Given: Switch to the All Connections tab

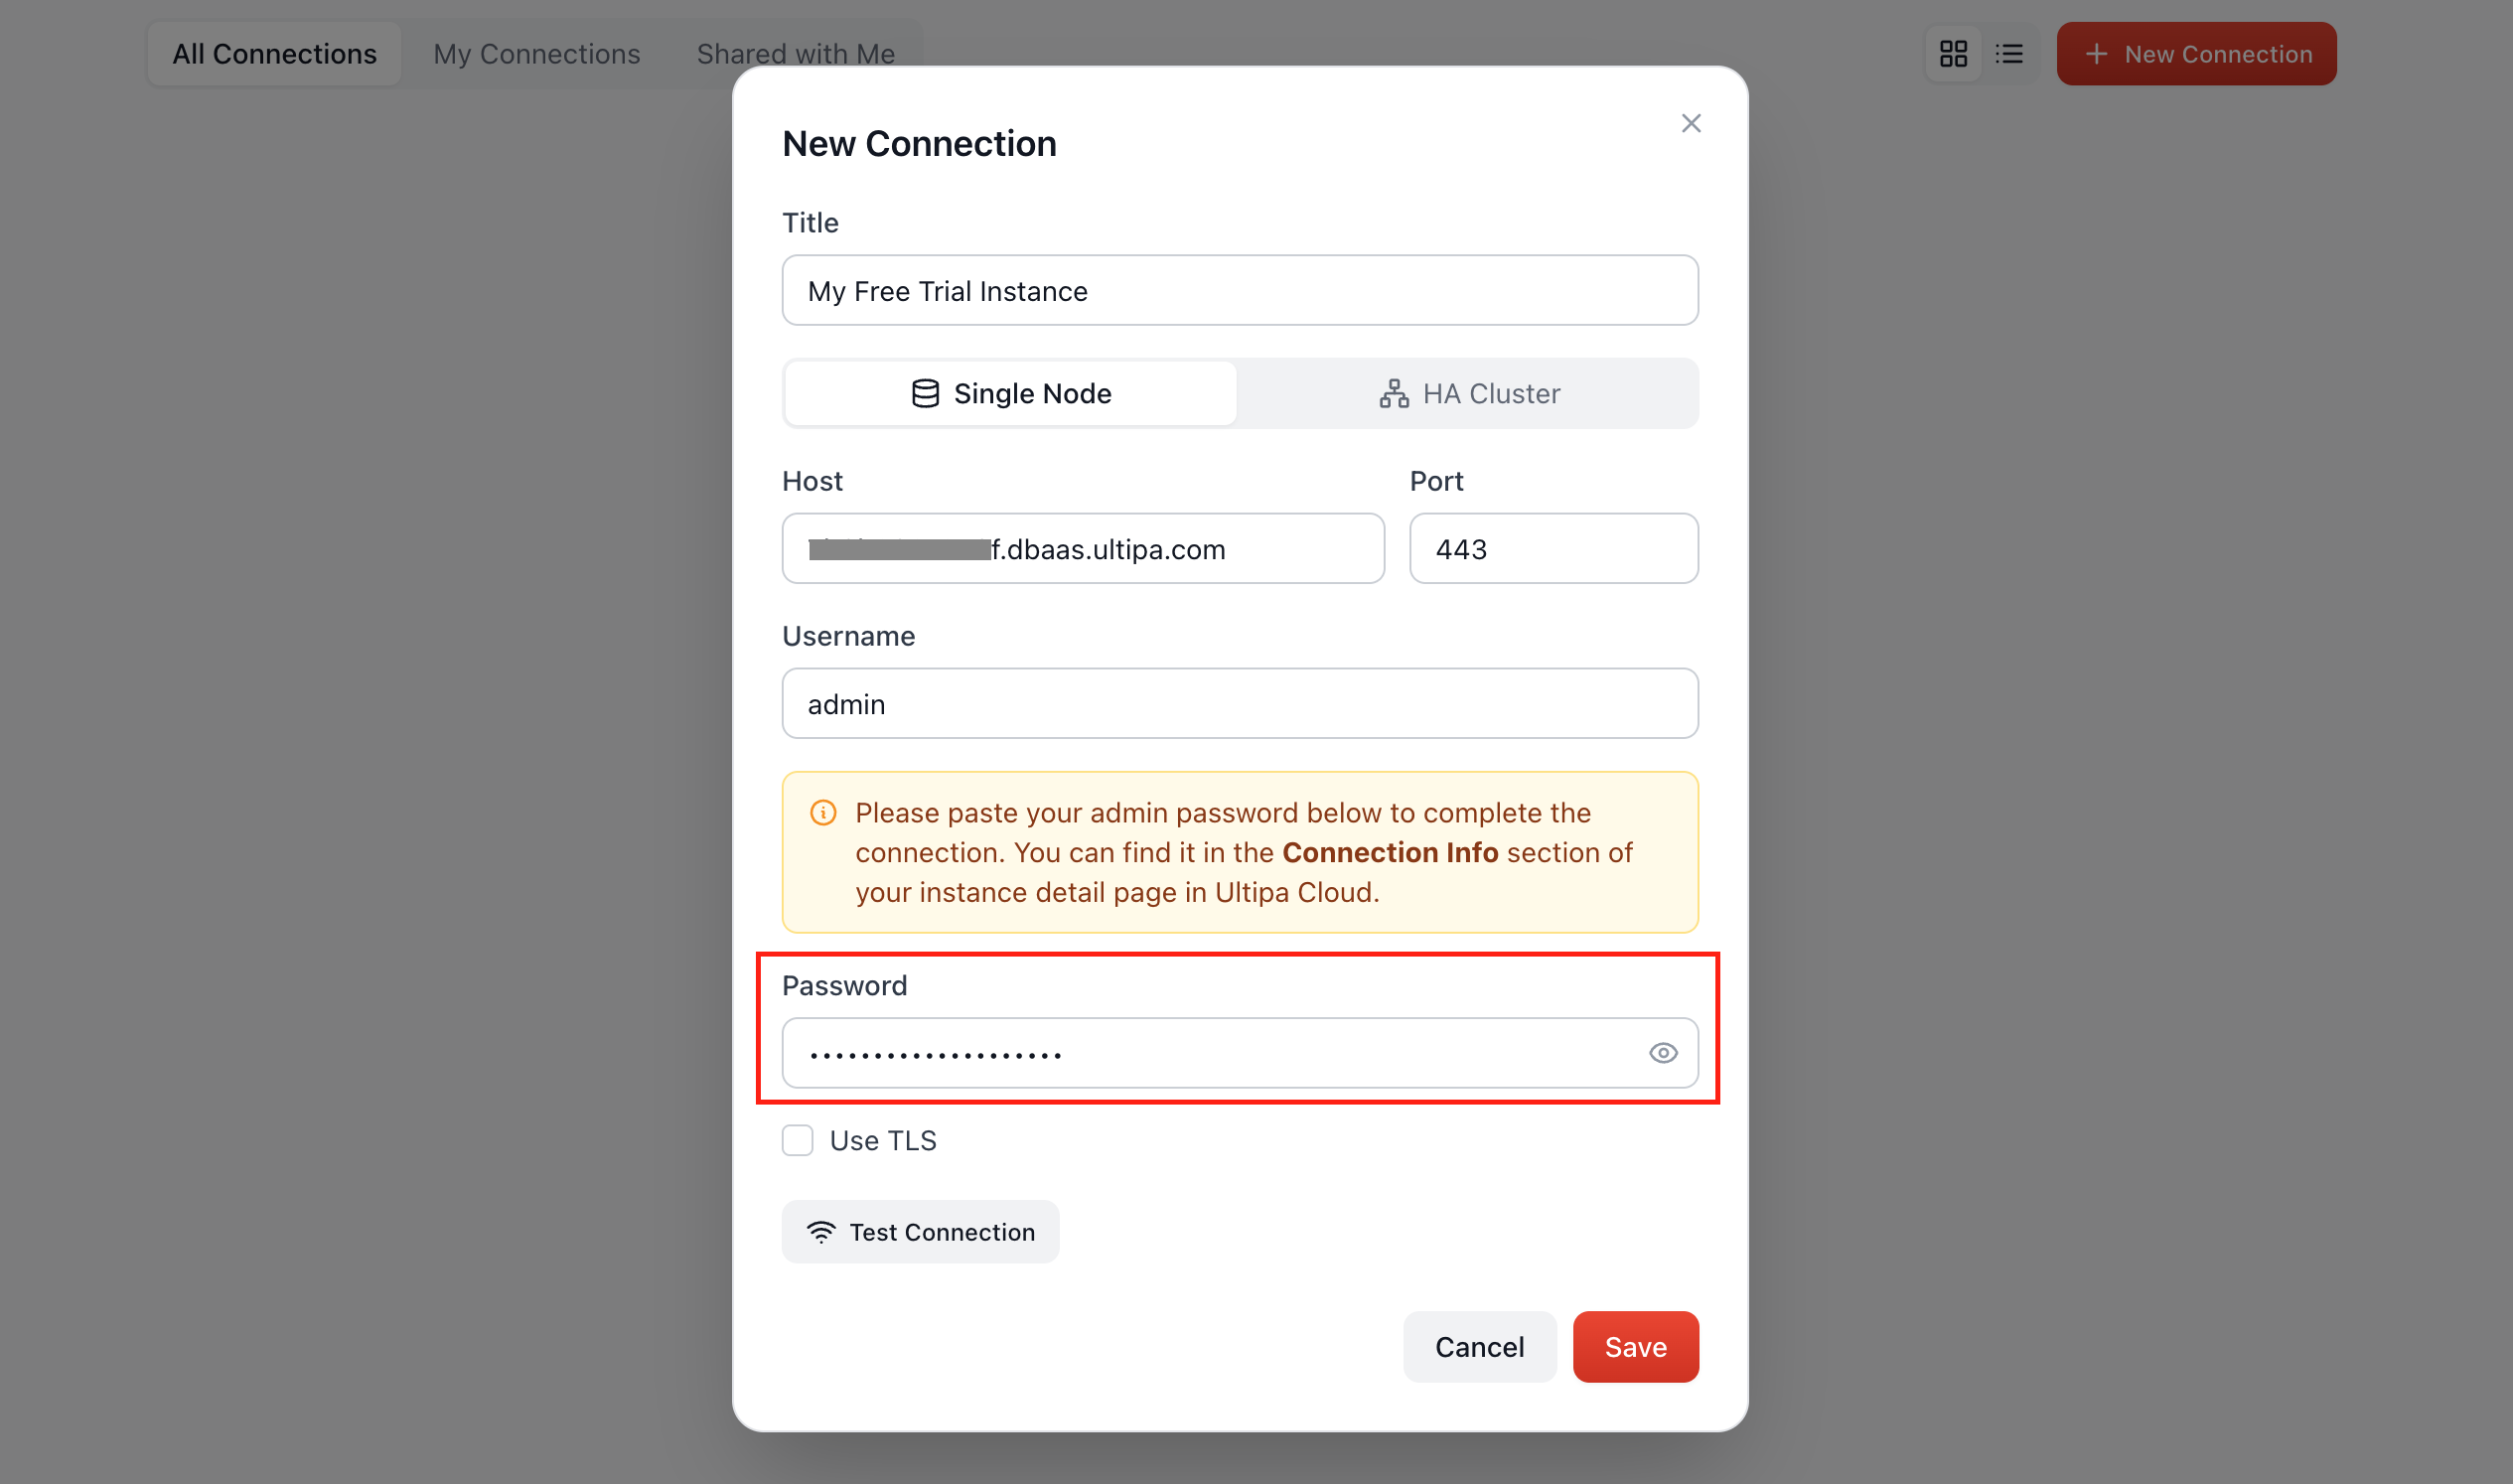Looking at the screenshot, I should pyautogui.click(x=274, y=54).
